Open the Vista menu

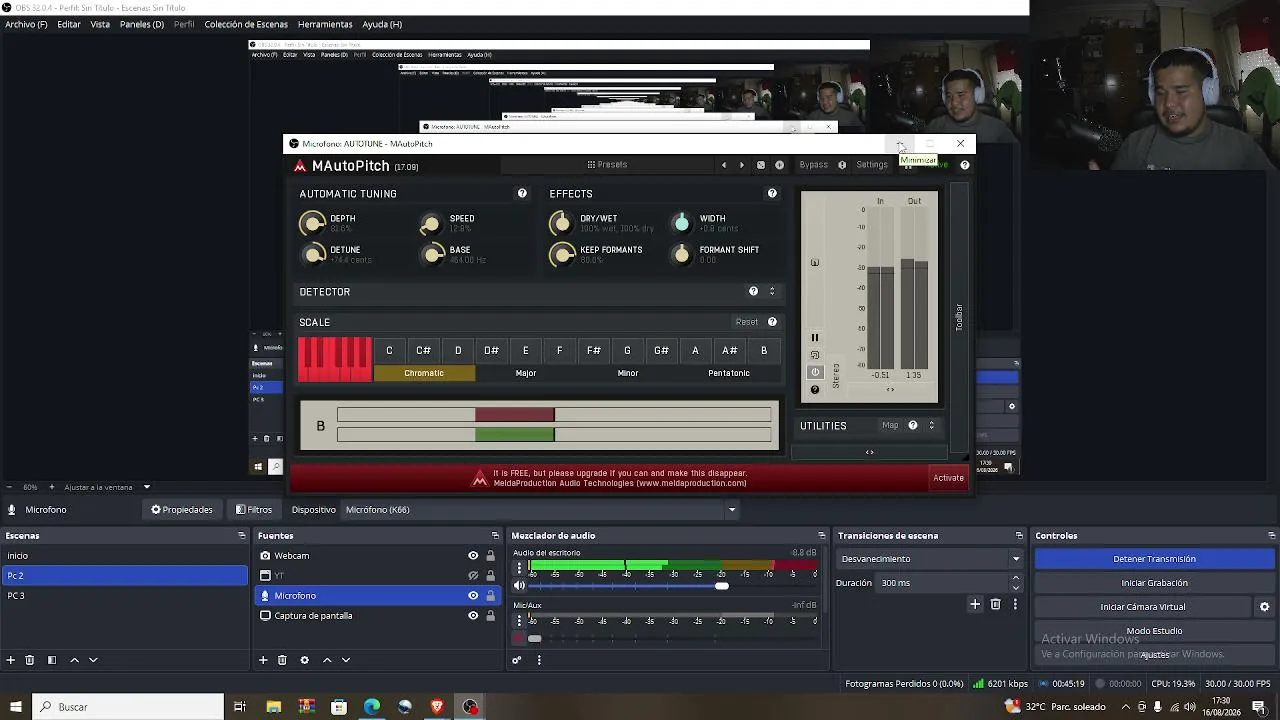100,24
